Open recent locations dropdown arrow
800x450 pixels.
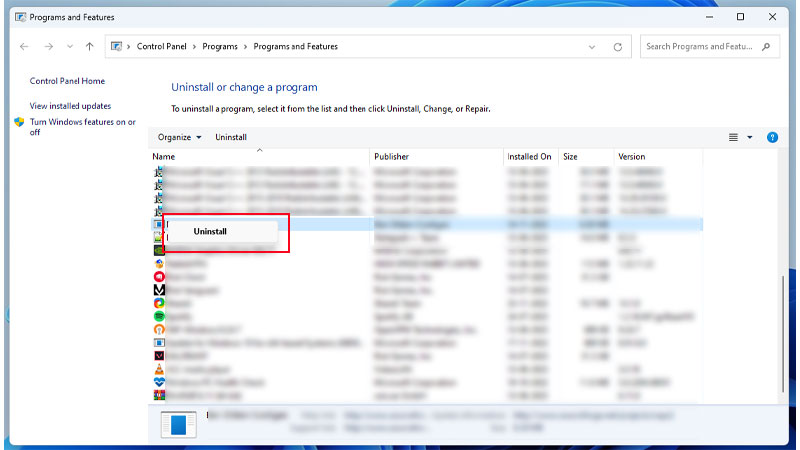click(69, 46)
